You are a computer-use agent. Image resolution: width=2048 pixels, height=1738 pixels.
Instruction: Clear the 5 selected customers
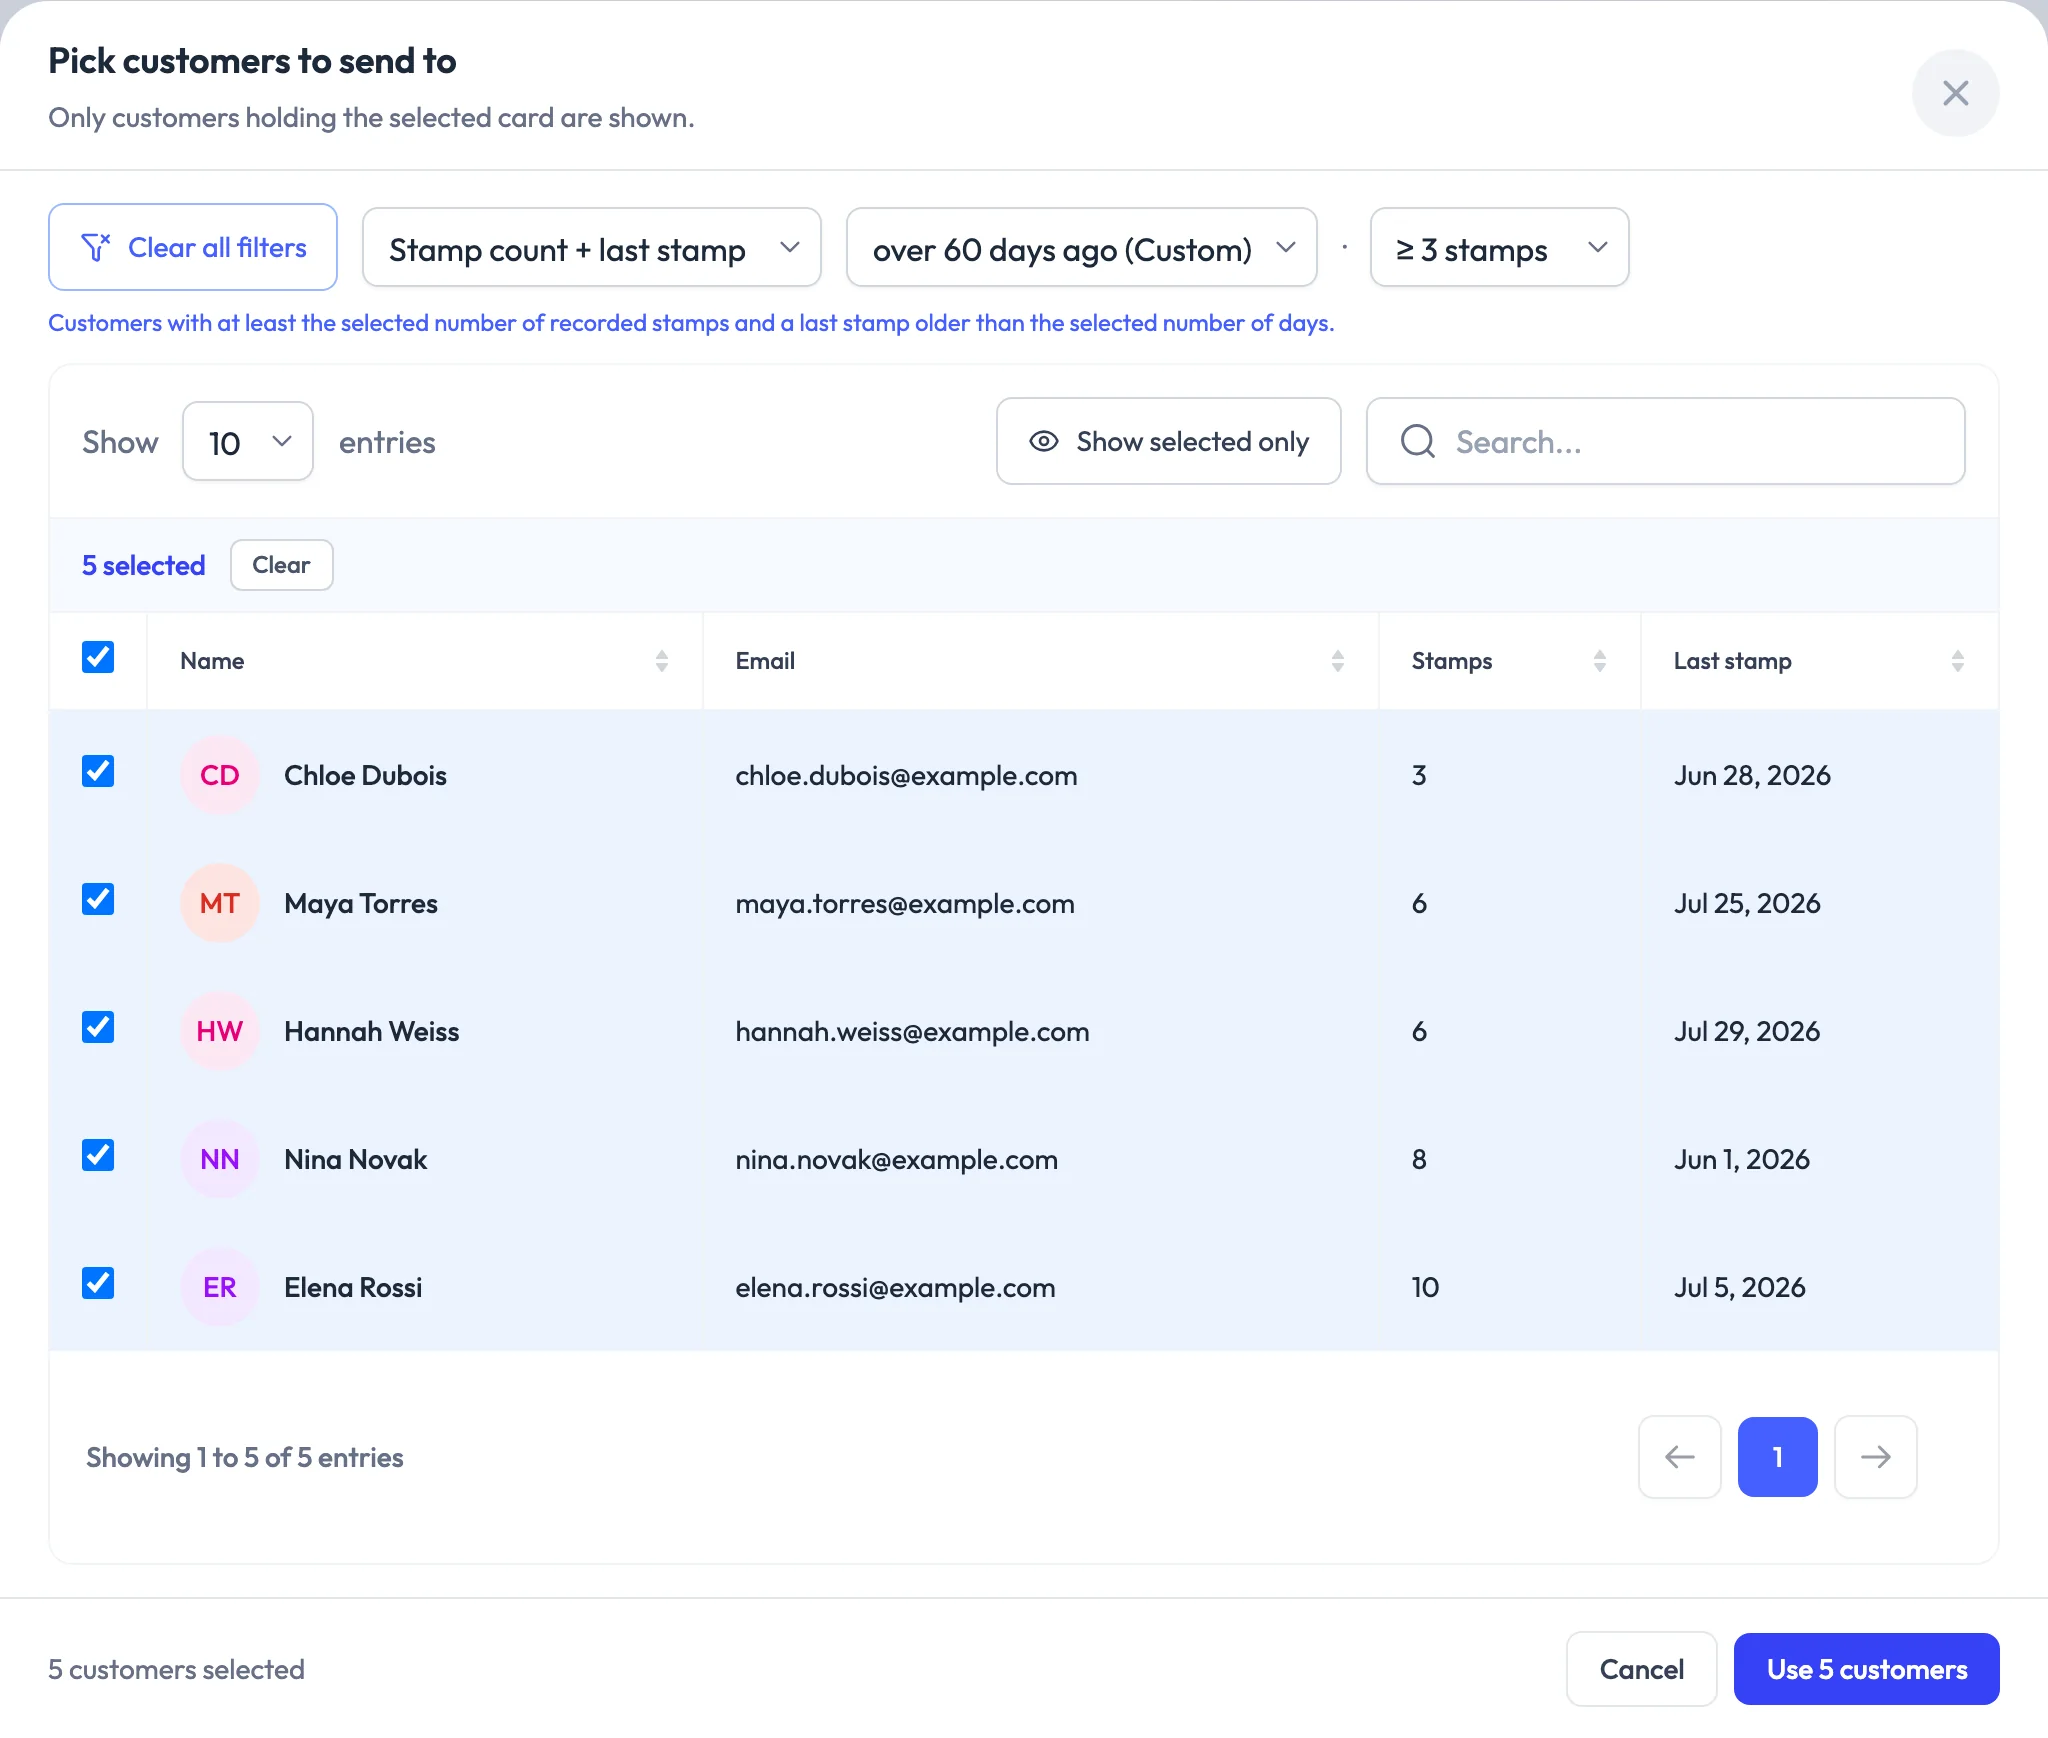pyautogui.click(x=281, y=565)
